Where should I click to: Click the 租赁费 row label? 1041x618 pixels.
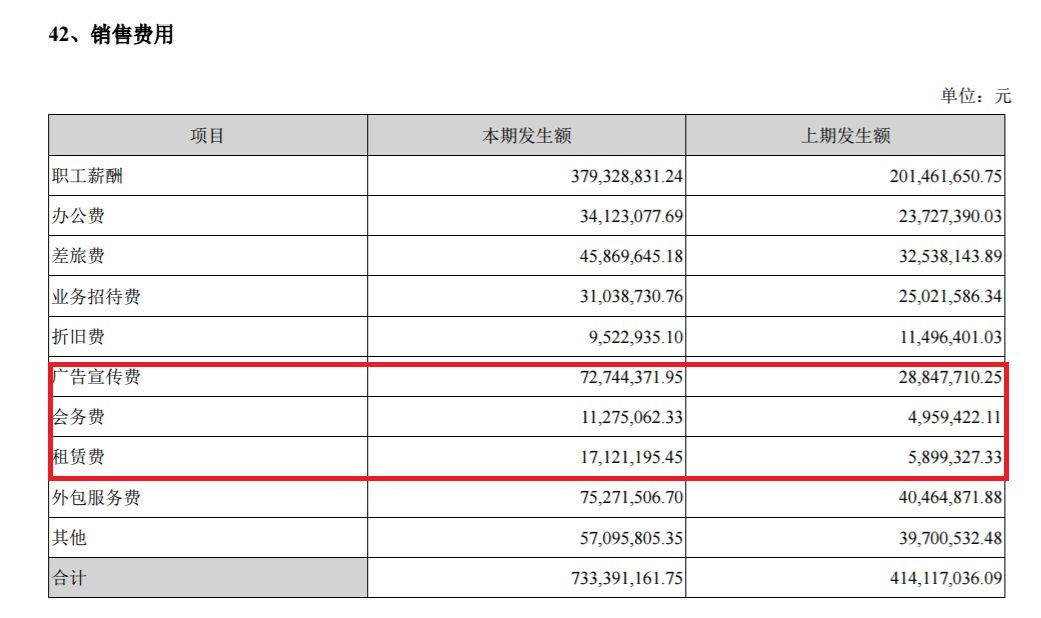78,458
